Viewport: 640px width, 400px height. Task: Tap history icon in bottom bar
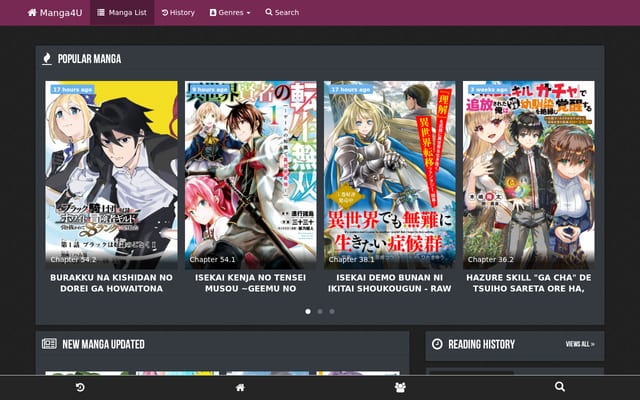click(x=80, y=387)
